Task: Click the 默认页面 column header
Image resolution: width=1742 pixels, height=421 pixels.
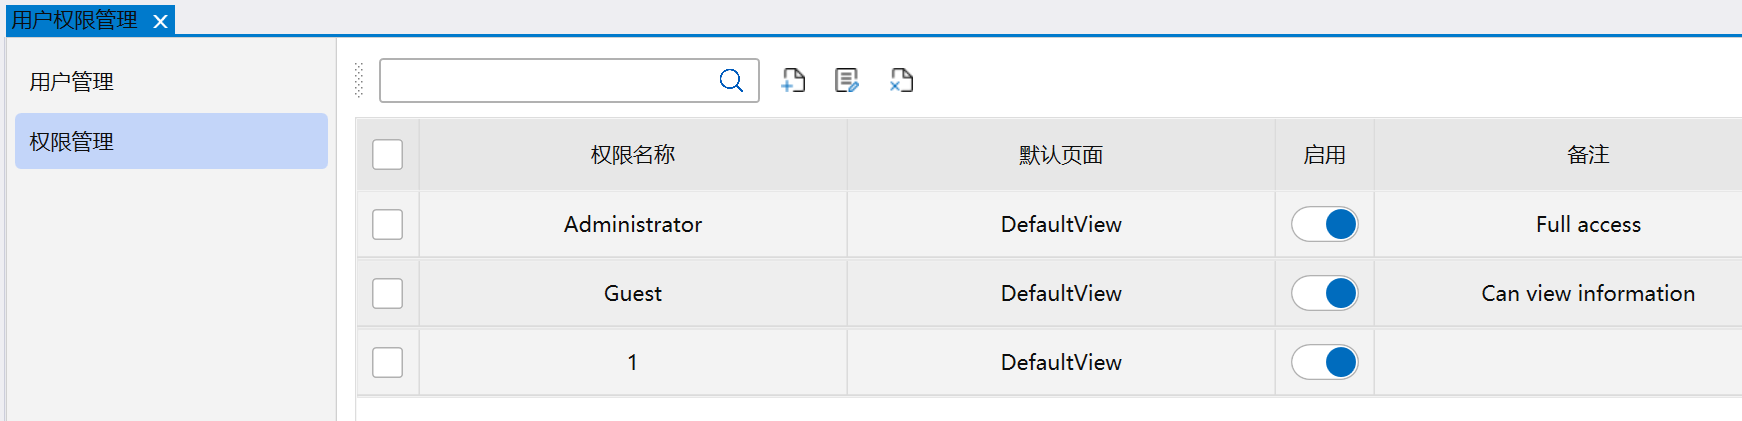Action: tap(1060, 155)
